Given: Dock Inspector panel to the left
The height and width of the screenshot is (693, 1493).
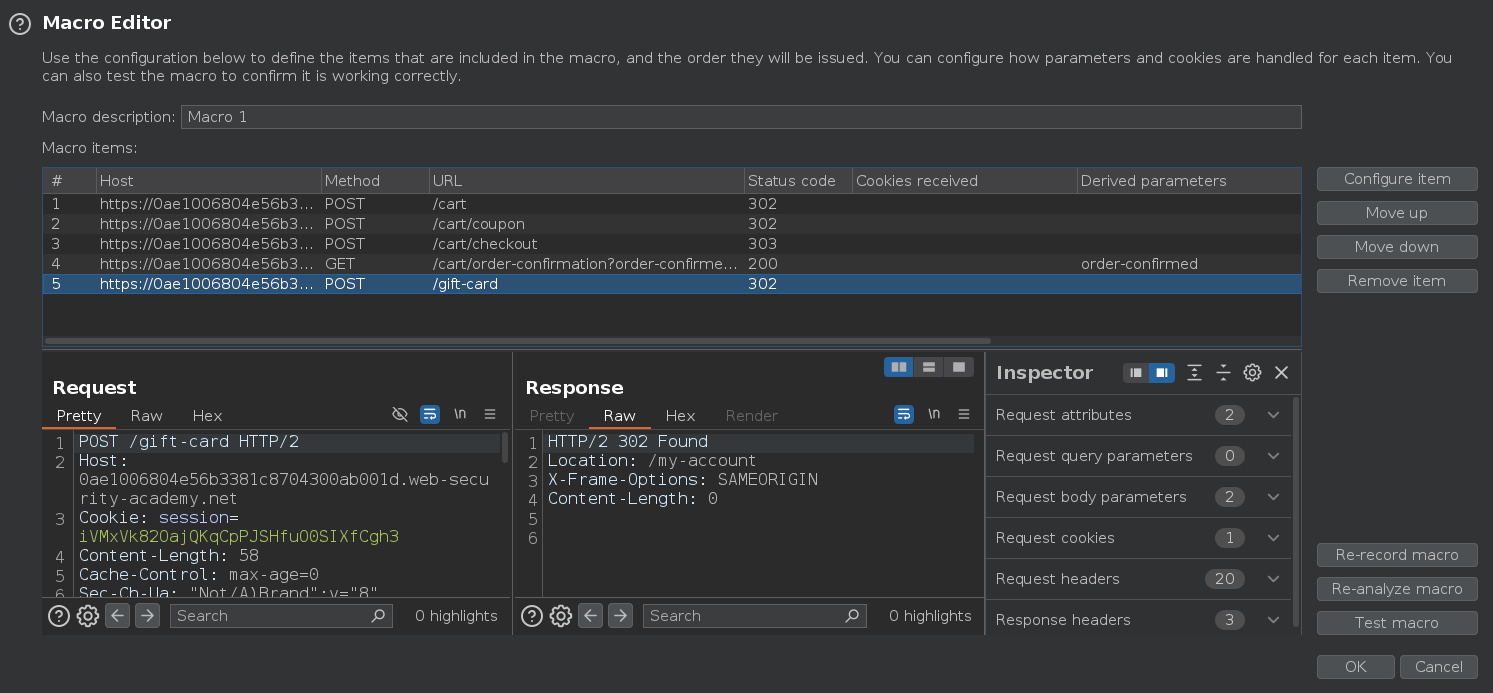Looking at the screenshot, I should point(1135,373).
